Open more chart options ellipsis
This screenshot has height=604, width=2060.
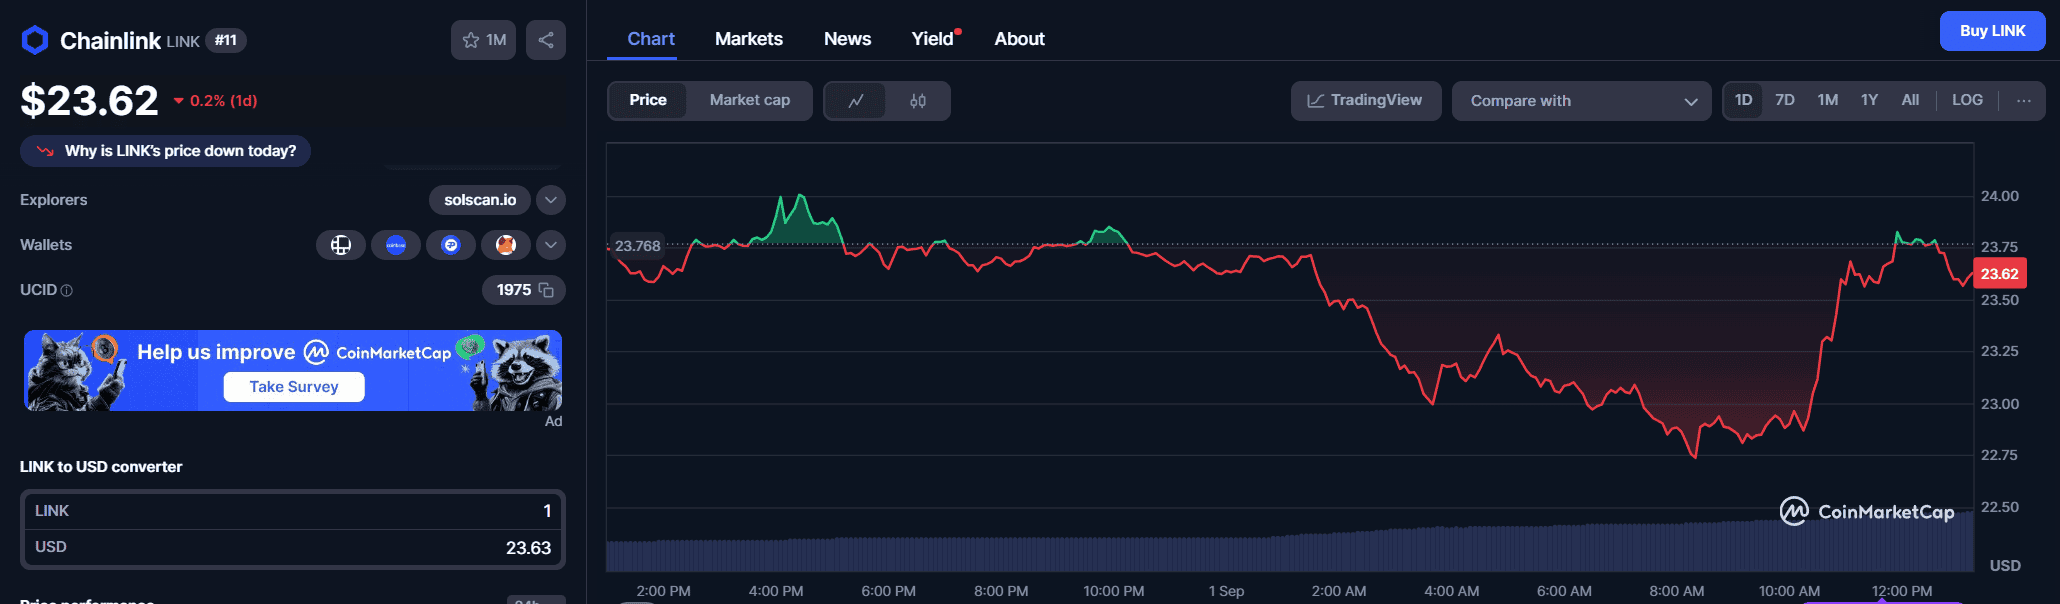tap(2023, 101)
